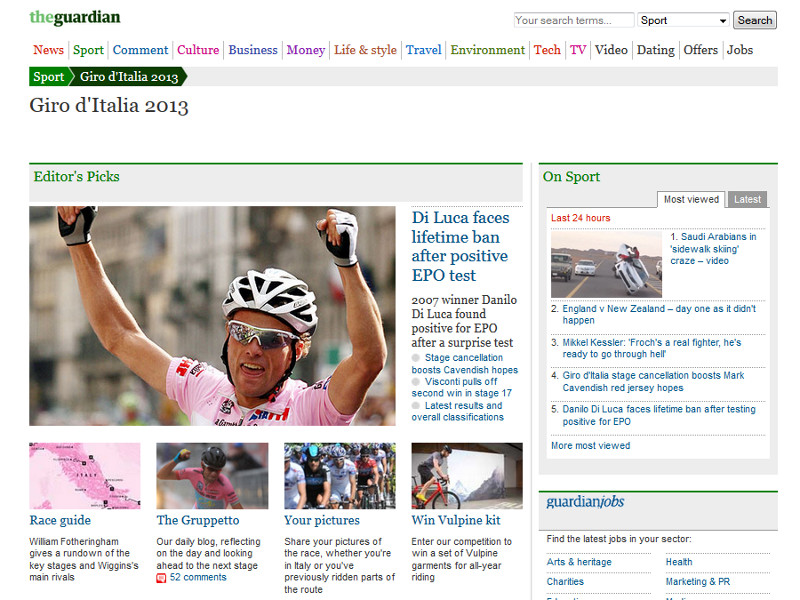Select the Most viewed tab
The height and width of the screenshot is (600, 800).
[691, 199]
